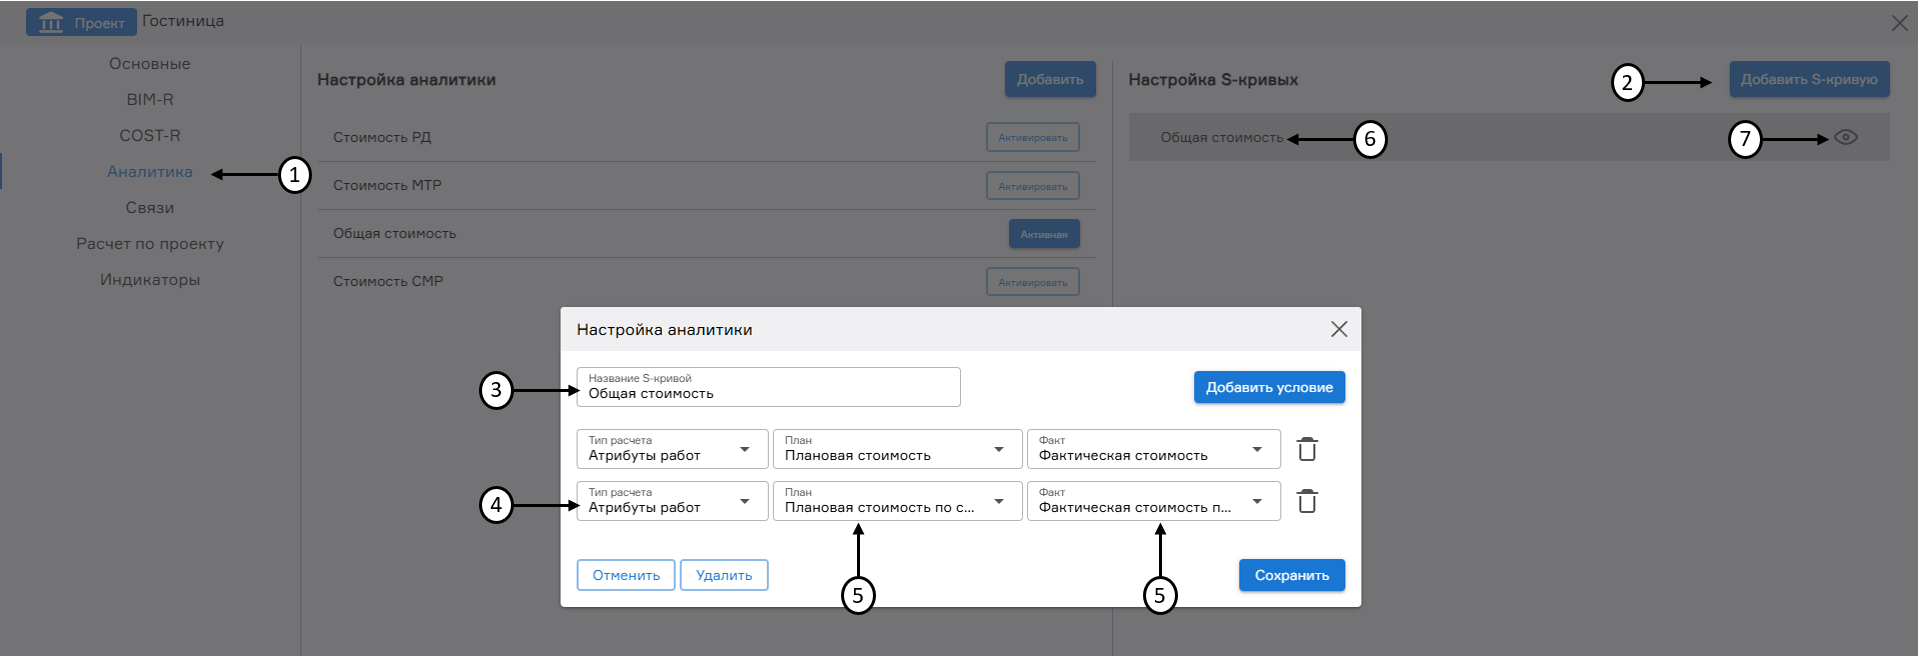Click the project building icon in header
The width and height of the screenshot is (1918, 656).
51,22
